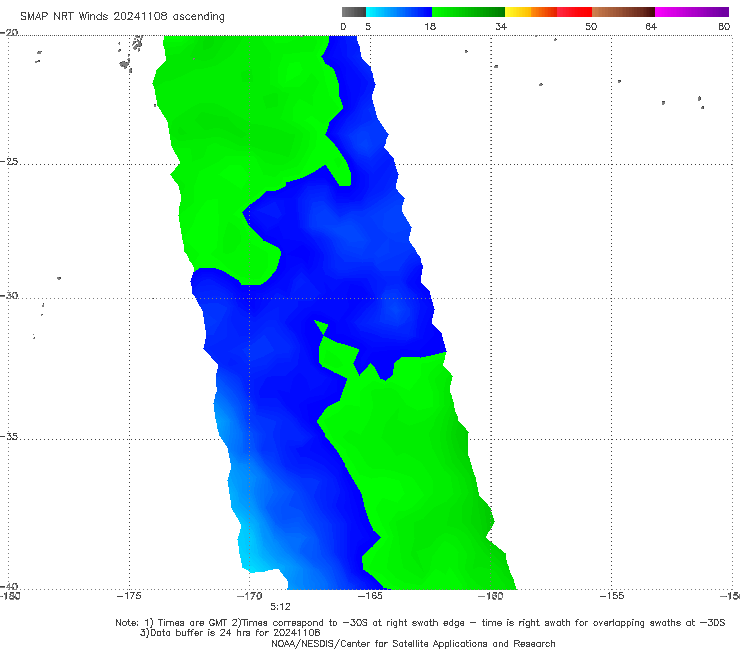740x650 pixels.
Task: Click the longitude label '-170'
Action: click(x=249, y=596)
